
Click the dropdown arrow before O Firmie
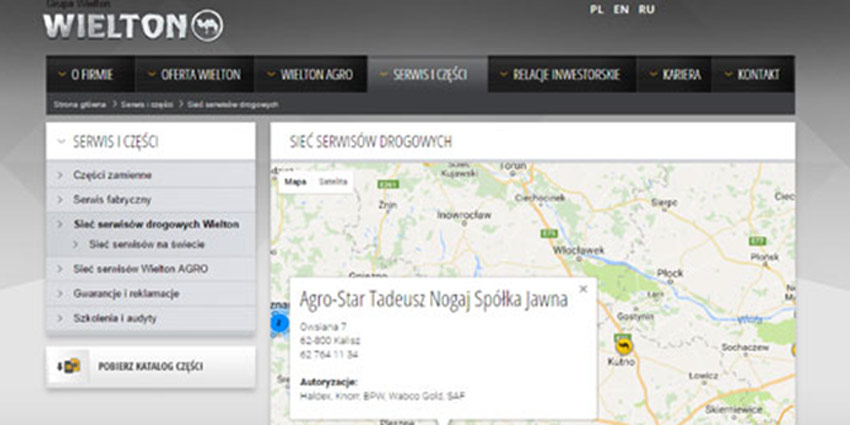click(x=62, y=74)
